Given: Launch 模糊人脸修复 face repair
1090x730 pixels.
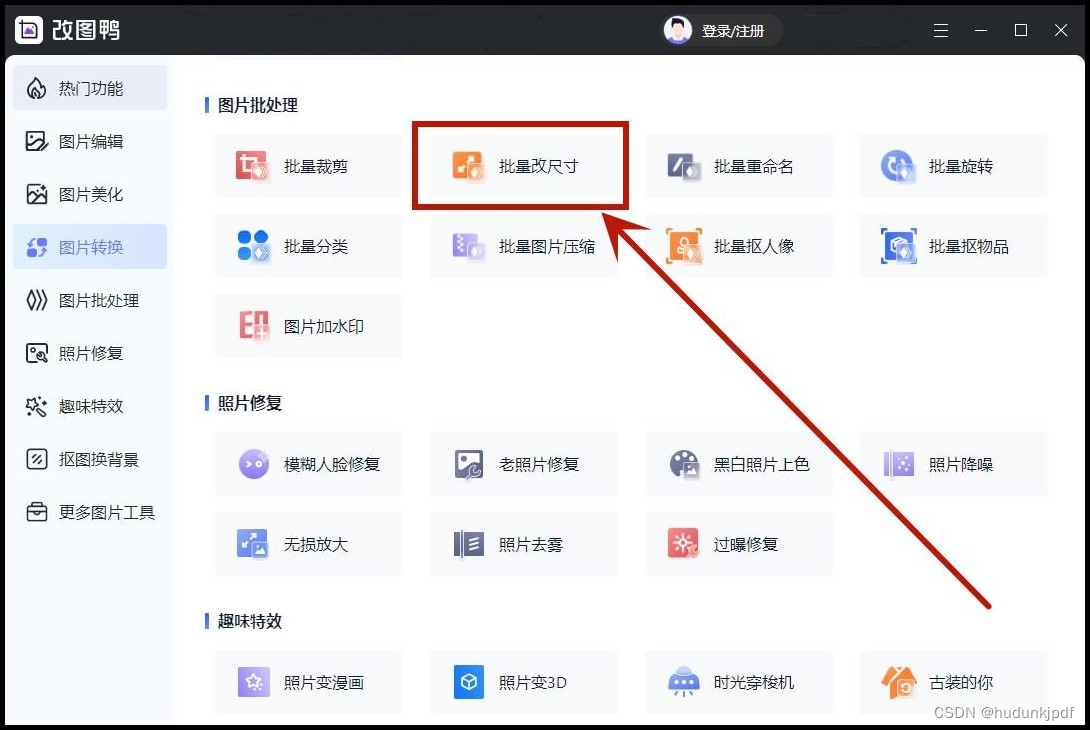Looking at the screenshot, I should (308, 464).
